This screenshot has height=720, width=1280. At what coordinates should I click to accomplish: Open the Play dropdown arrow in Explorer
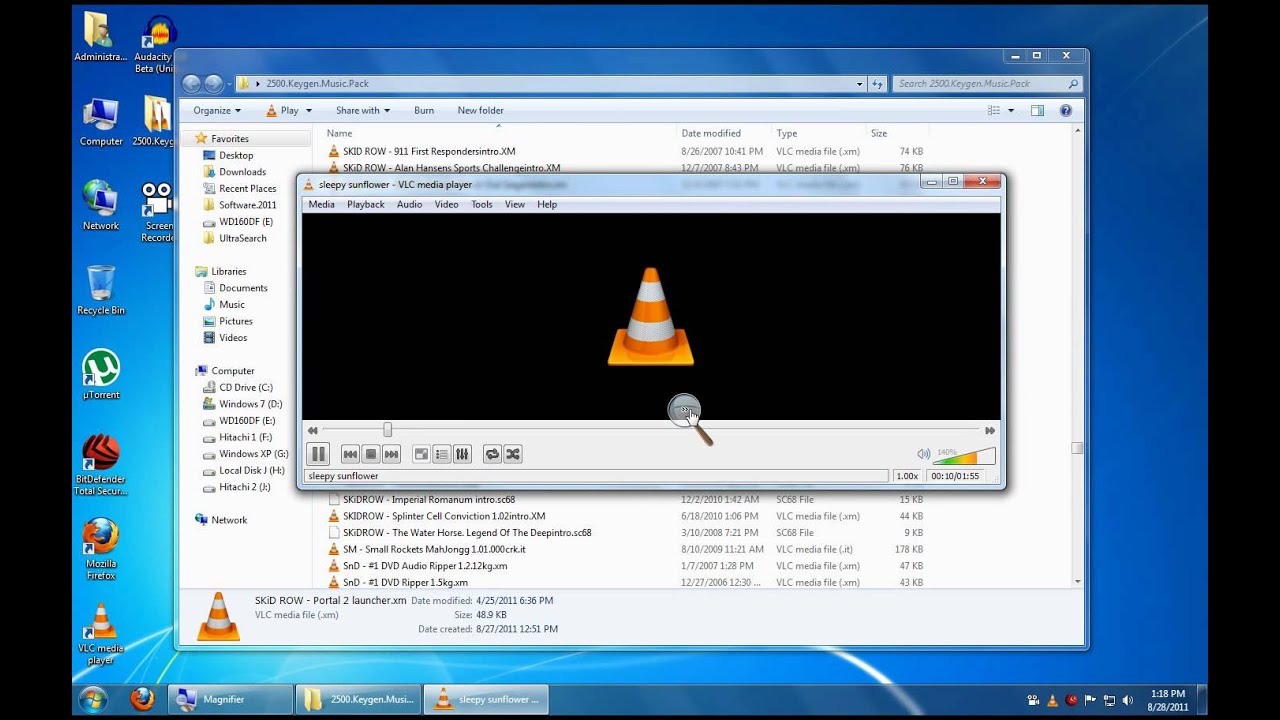click(309, 111)
